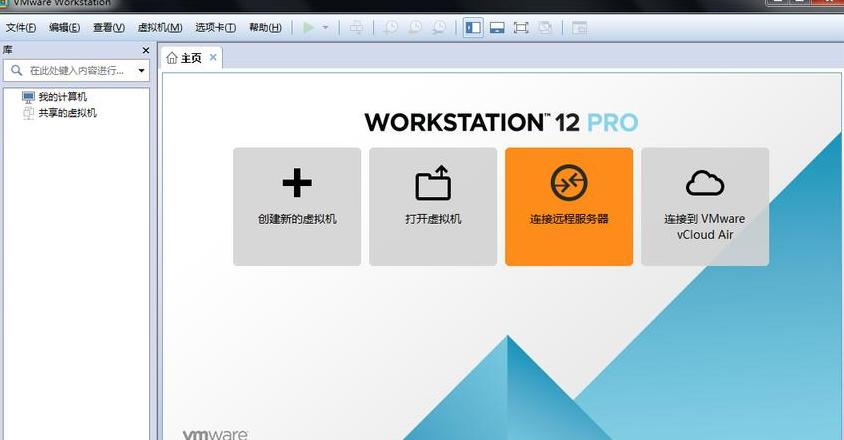Click the 连接到 VMware vCloud Air tile
This screenshot has height=440, width=844.
click(x=705, y=207)
